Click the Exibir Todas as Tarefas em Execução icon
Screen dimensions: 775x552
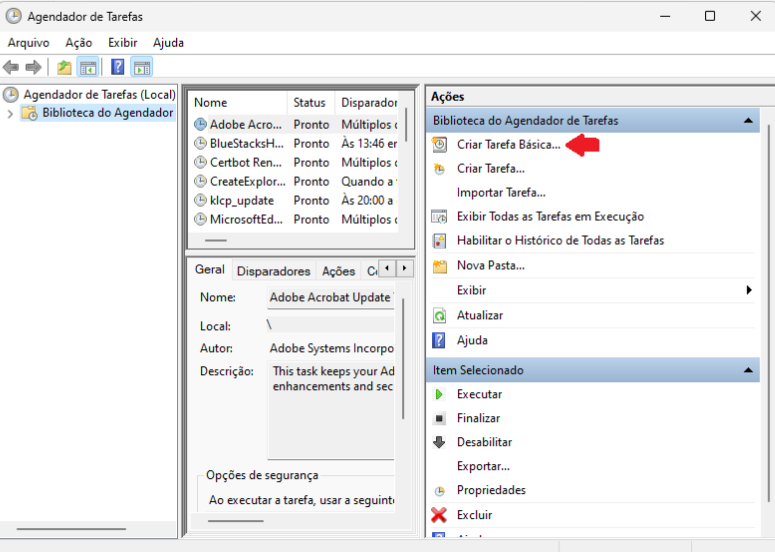tap(439, 216)
